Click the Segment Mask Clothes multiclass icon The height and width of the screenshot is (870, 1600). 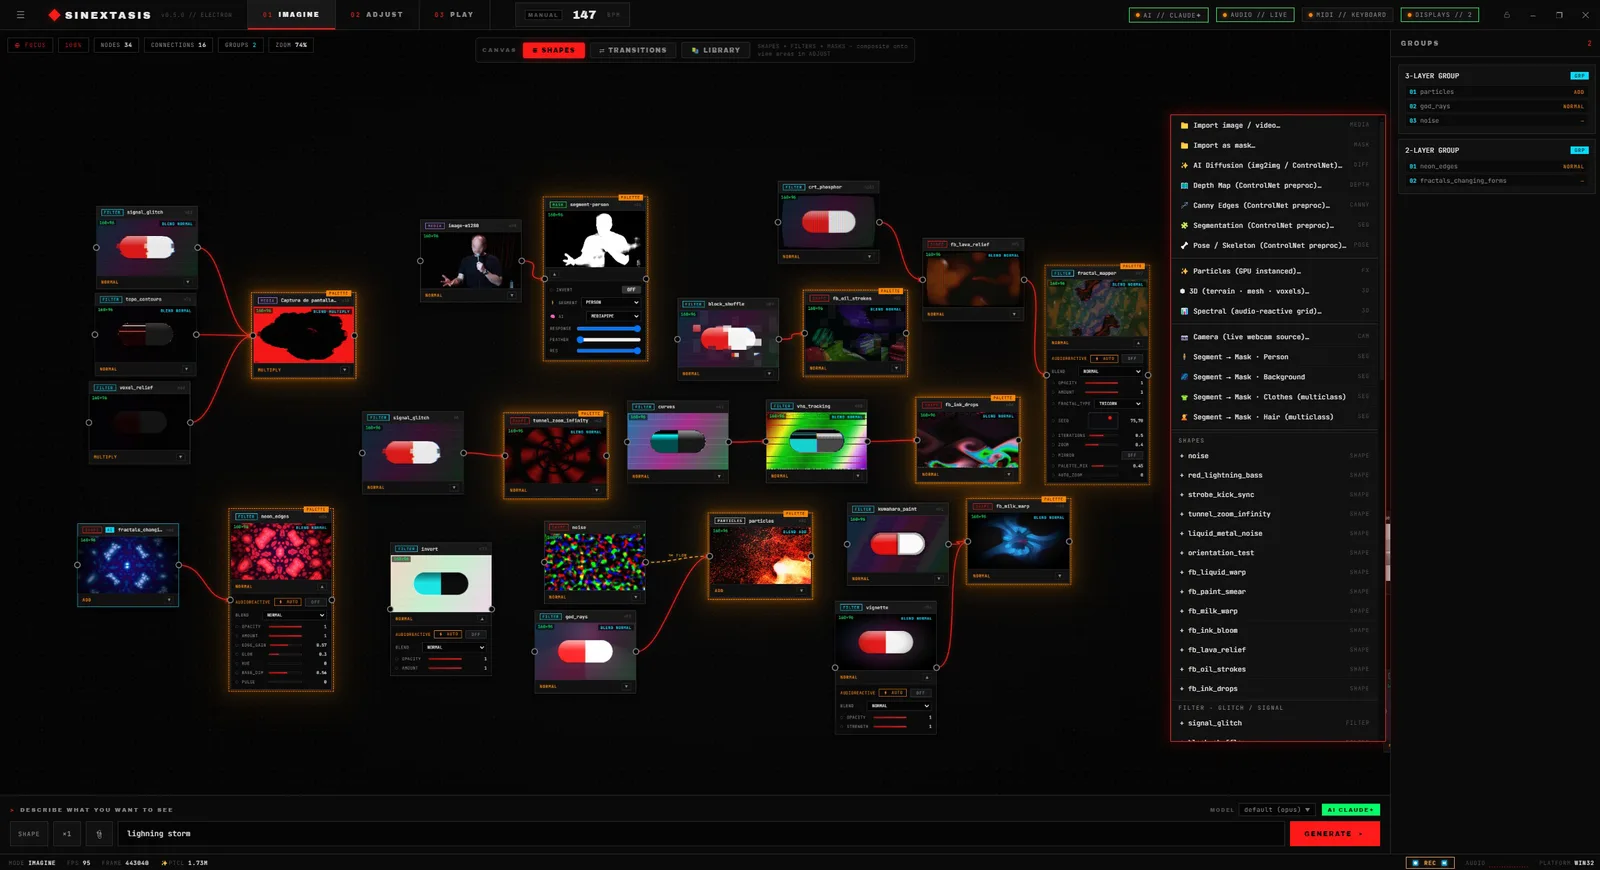(x=1184, y=397)
